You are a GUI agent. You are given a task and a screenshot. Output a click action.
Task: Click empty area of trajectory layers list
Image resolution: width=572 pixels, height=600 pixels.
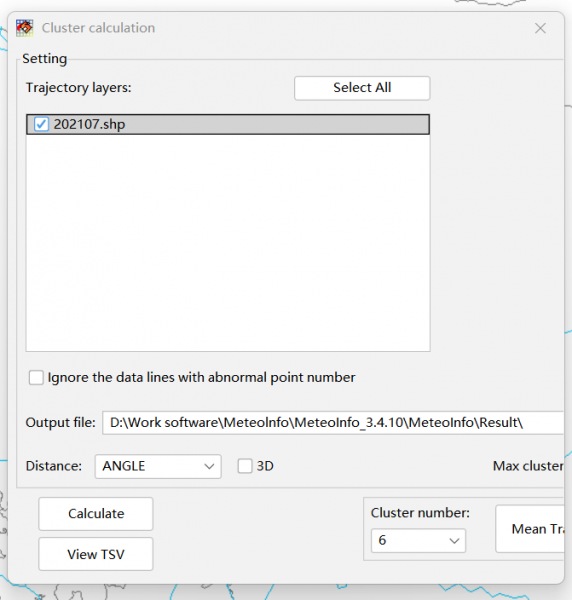pyautogui.click(x=228, y=243)
